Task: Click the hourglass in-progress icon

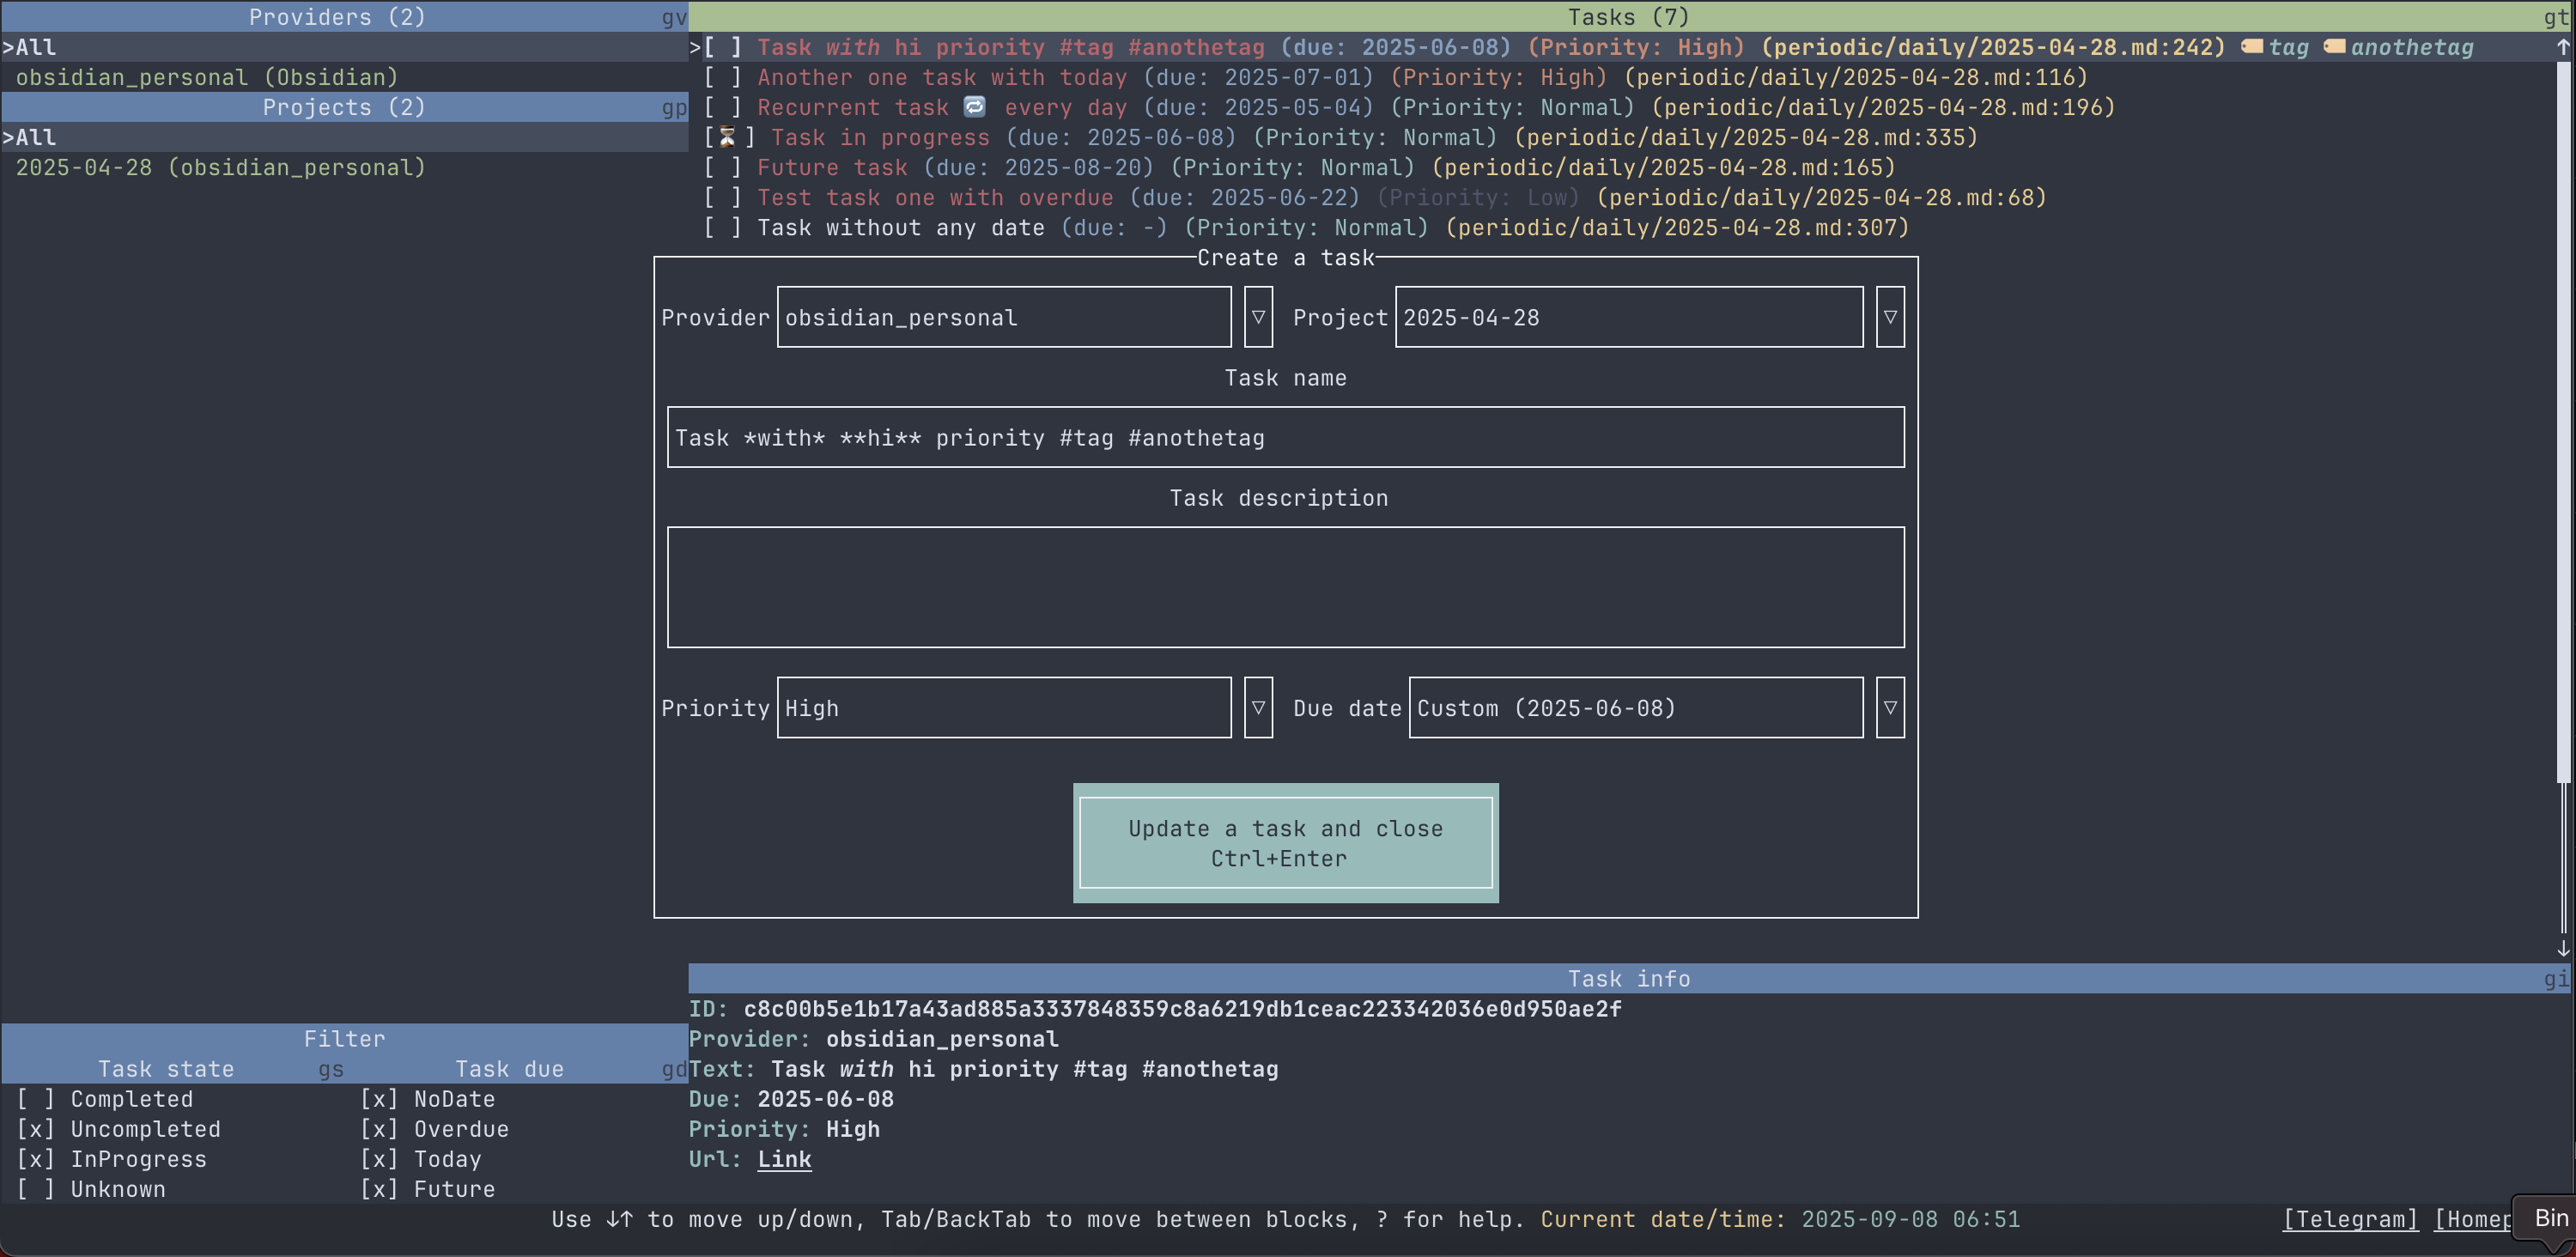Action: pos(728,137)
